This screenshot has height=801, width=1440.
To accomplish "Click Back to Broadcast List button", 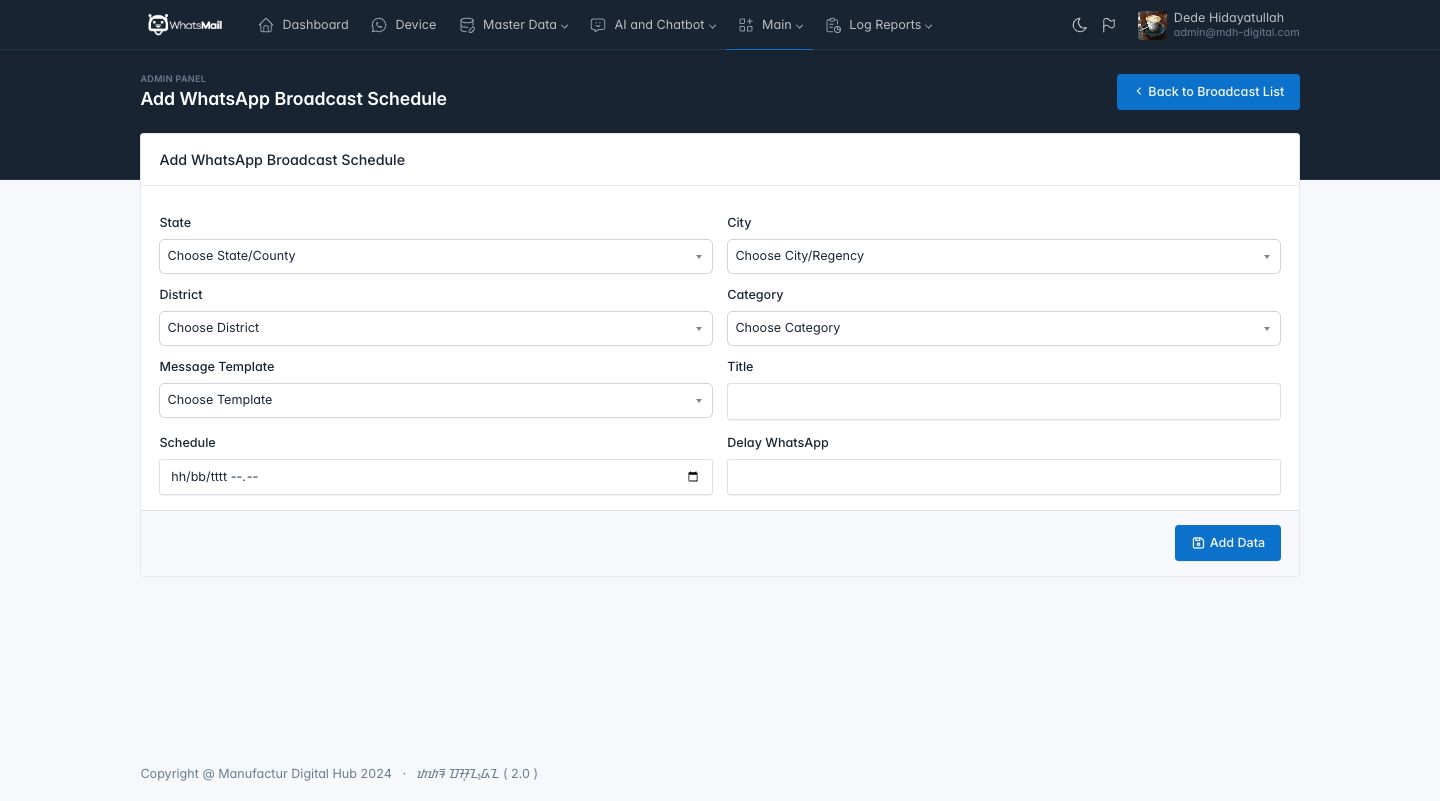I will (1208, 92).
